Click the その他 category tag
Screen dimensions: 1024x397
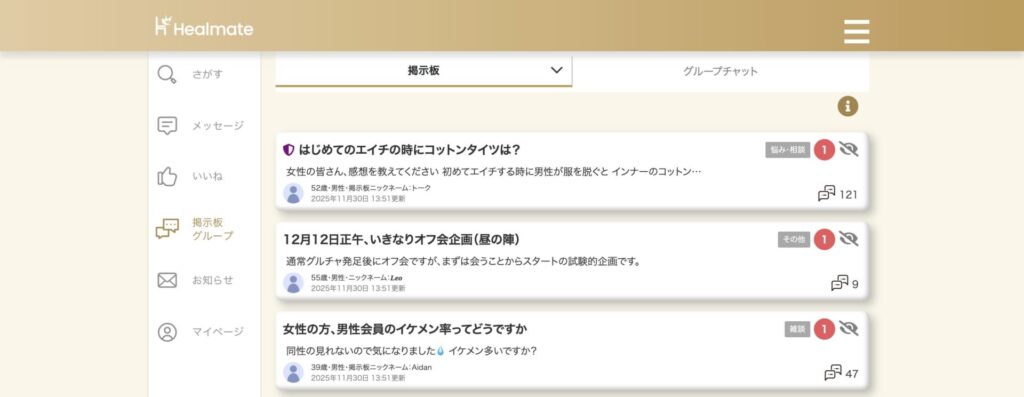(793, 240)
